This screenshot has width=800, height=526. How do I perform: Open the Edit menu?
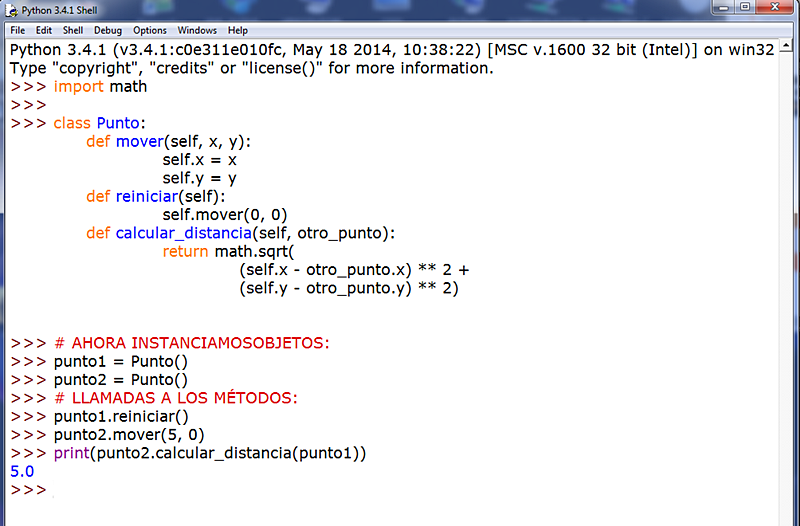coord(43,31)
